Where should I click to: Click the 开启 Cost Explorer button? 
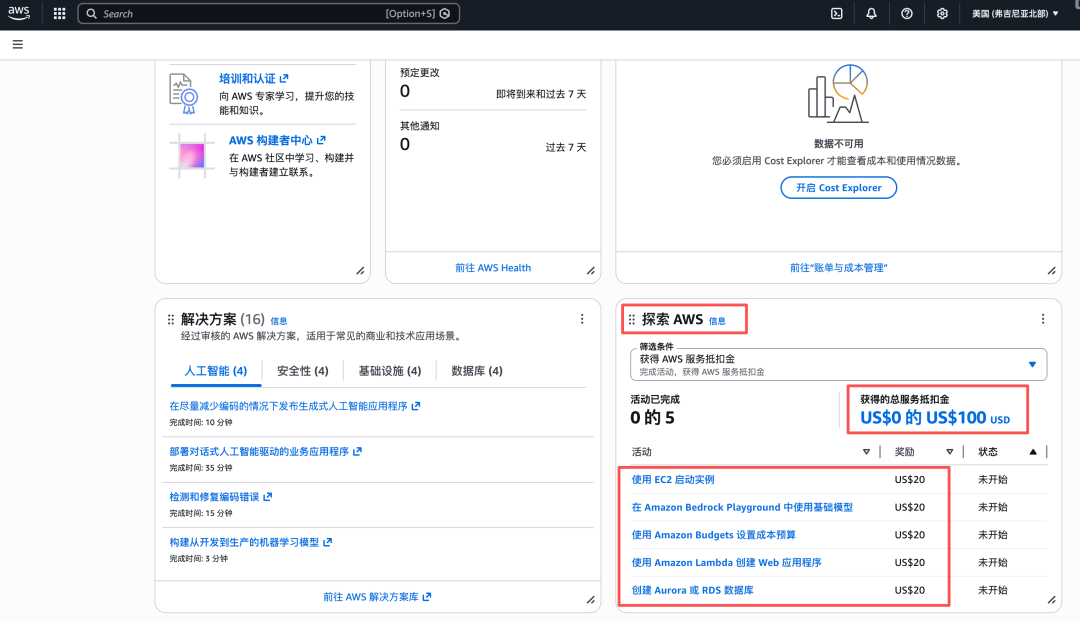[838, 187]
